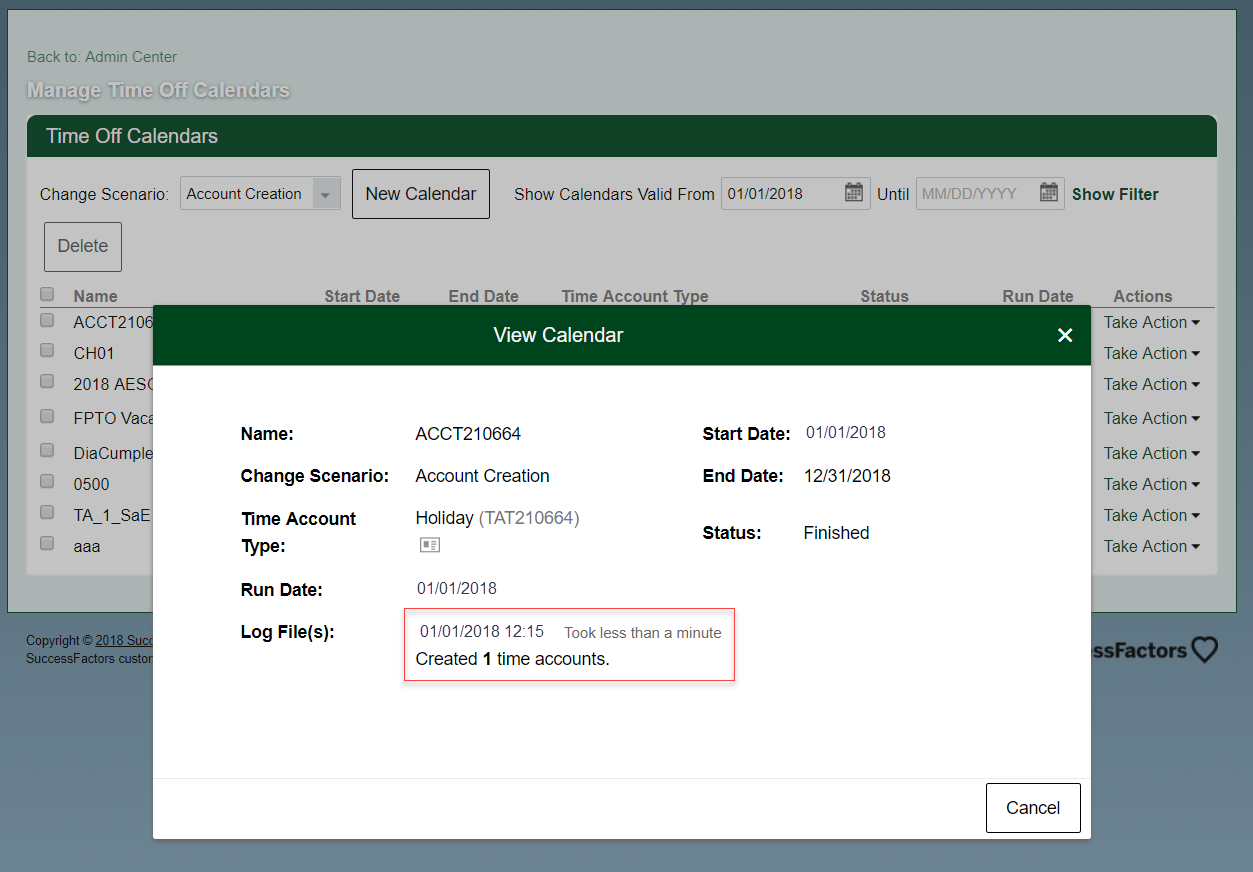Check the 0500 row checkbox
This screenshot has height=872, width=1253.
click(x=47, y=481)
